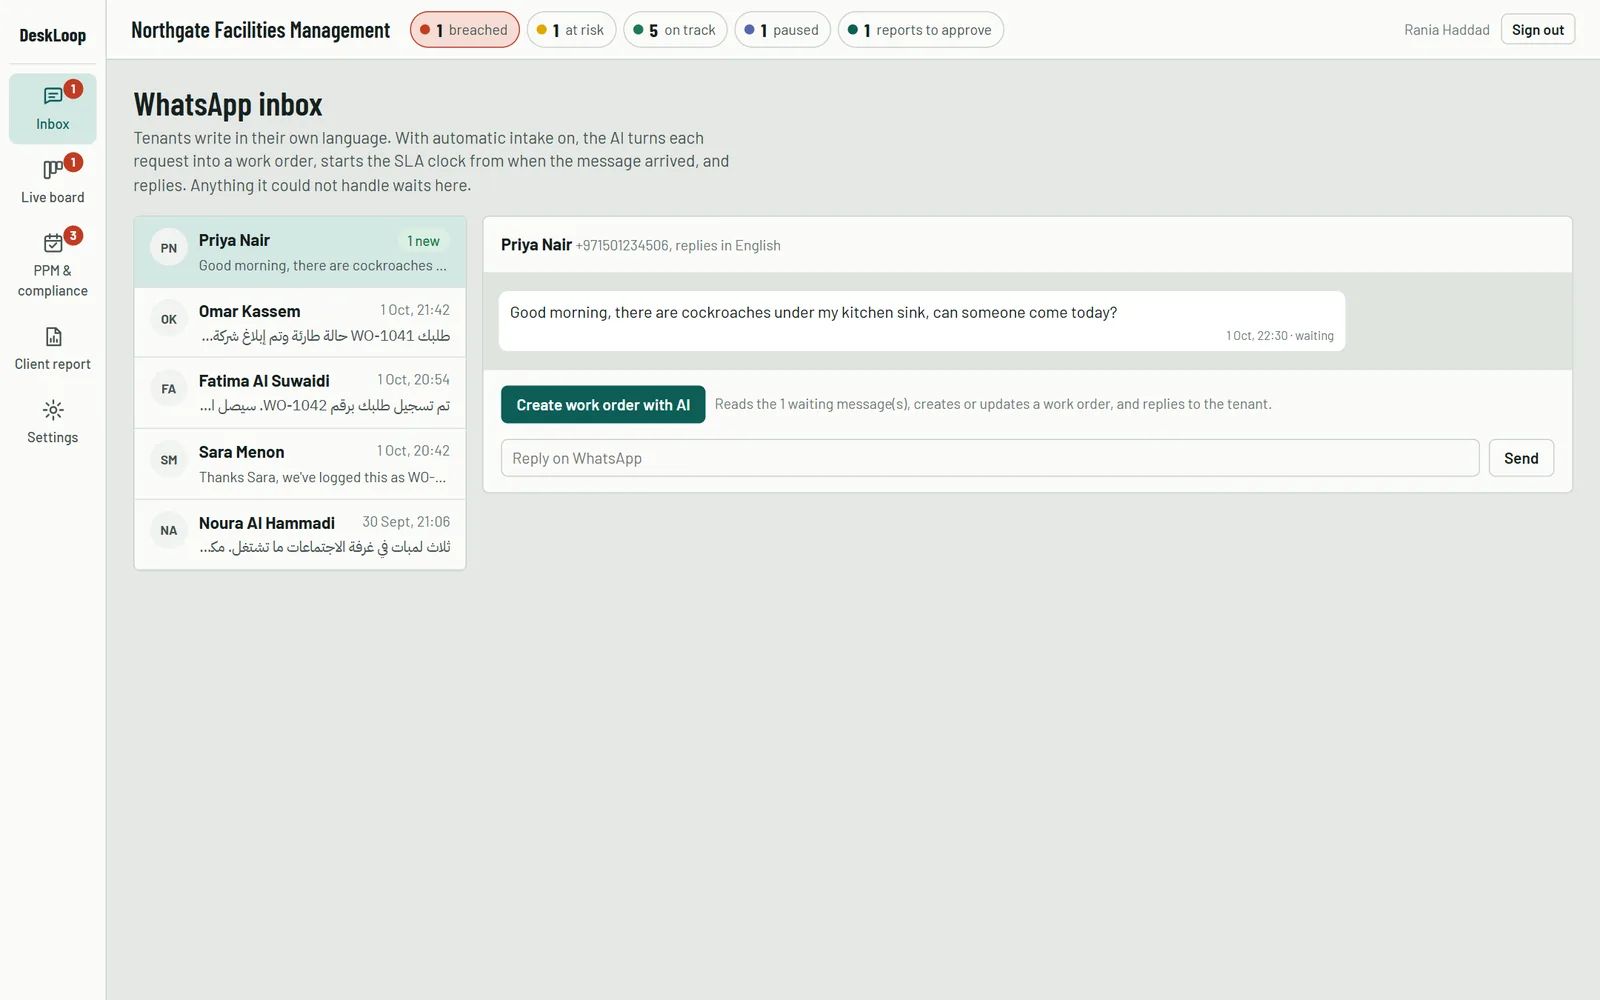The width and height of the screenshot is (1600, 1000).
Task: Open Priya Nair conversation
Action: point(300,252)
